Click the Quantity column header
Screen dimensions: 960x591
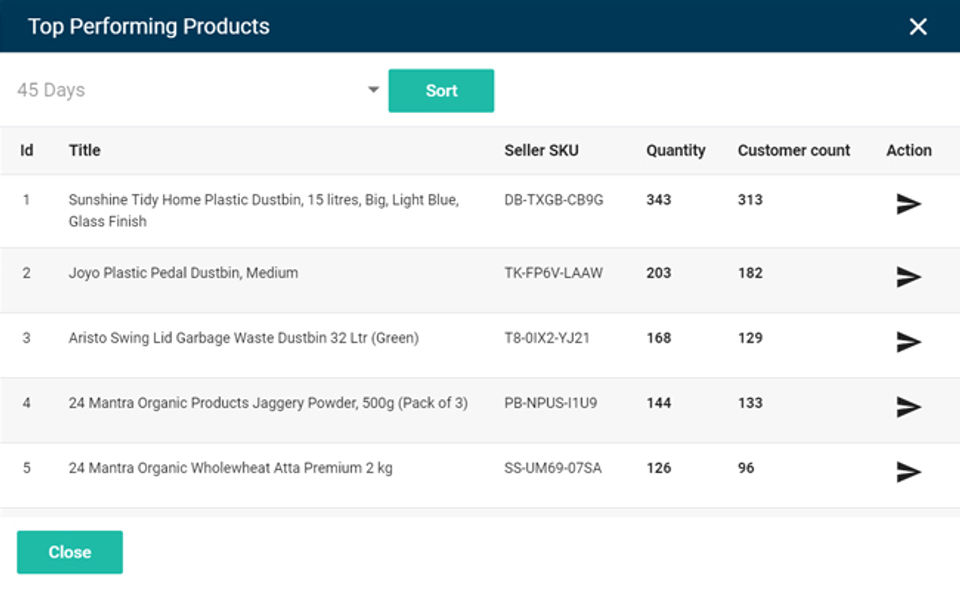tap(675, 150)
